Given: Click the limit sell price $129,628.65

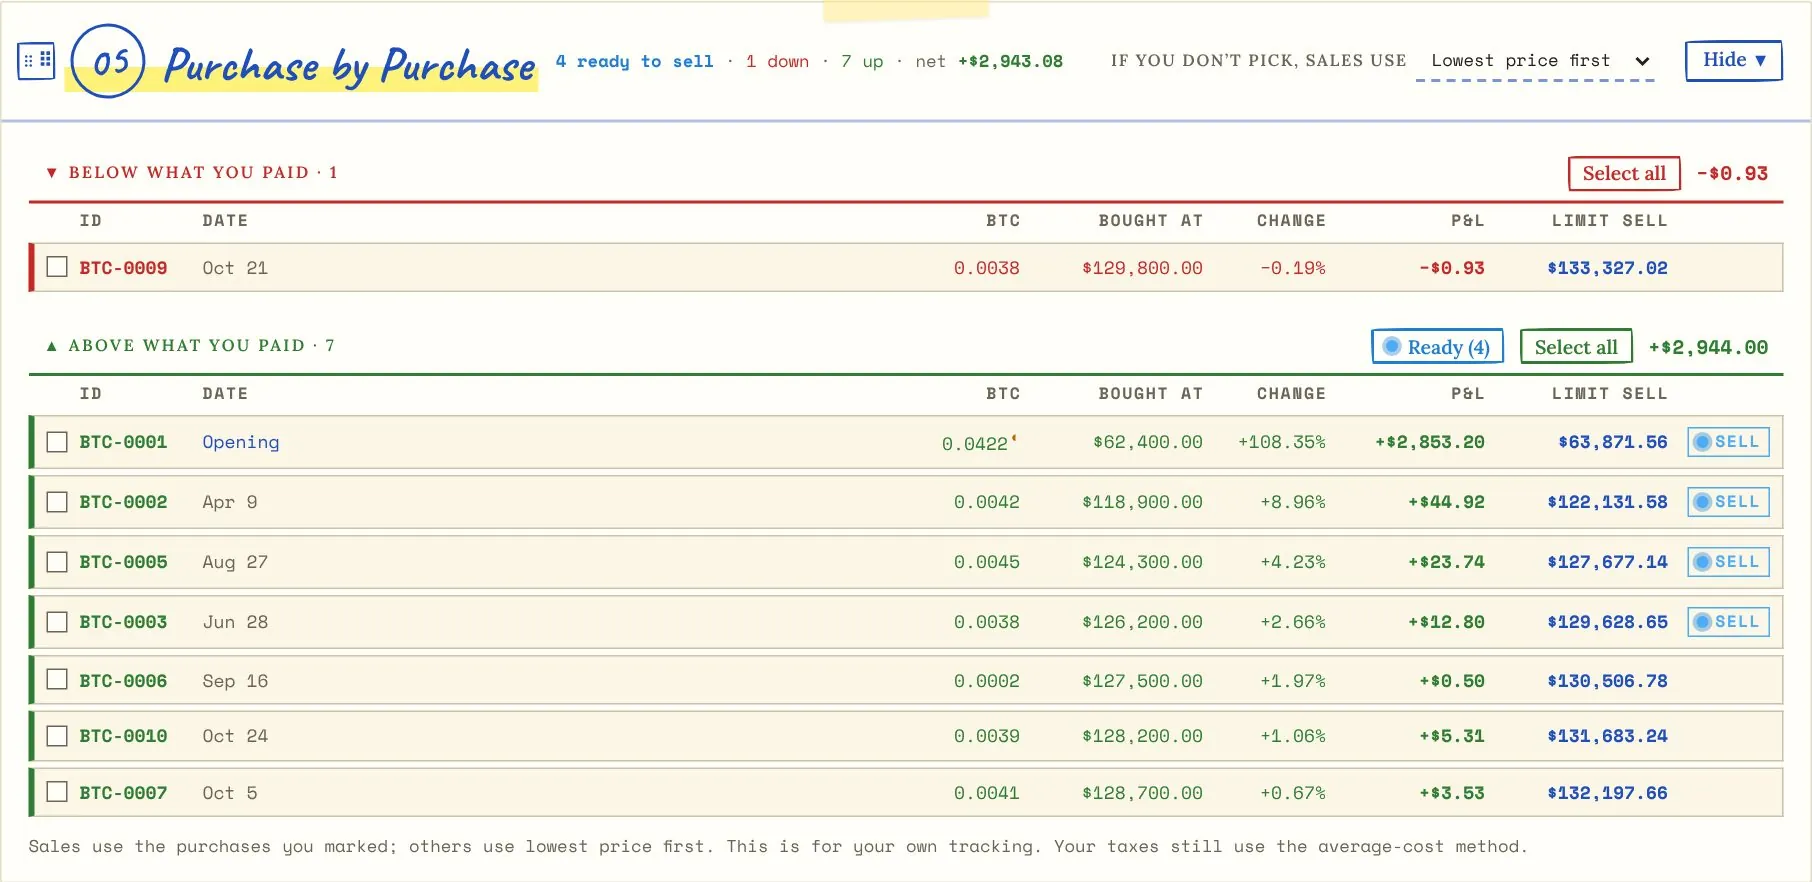Looking at the screenshot, I should (1607, 622).
